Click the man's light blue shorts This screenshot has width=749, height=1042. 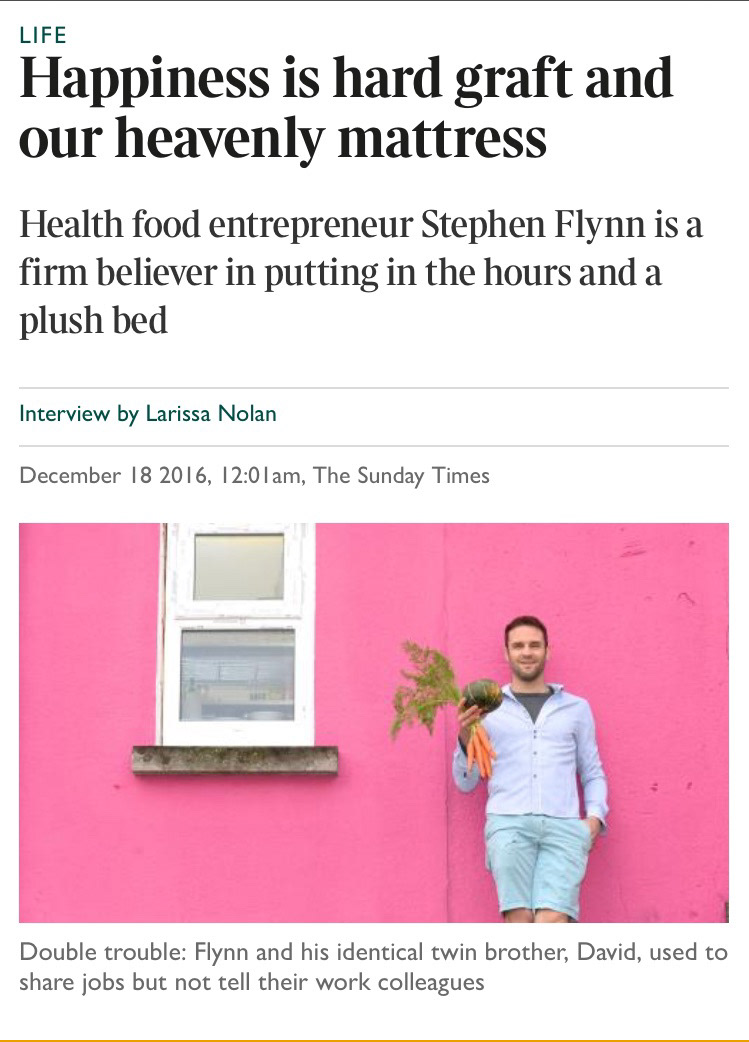[536, 864]
